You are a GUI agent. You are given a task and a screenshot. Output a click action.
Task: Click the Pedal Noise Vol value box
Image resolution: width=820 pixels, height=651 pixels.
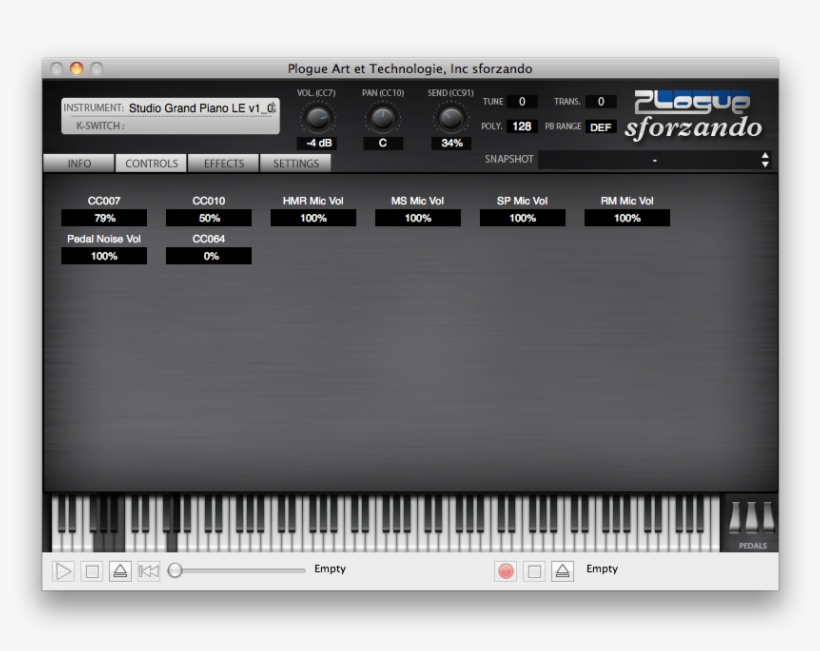(104, 256)
